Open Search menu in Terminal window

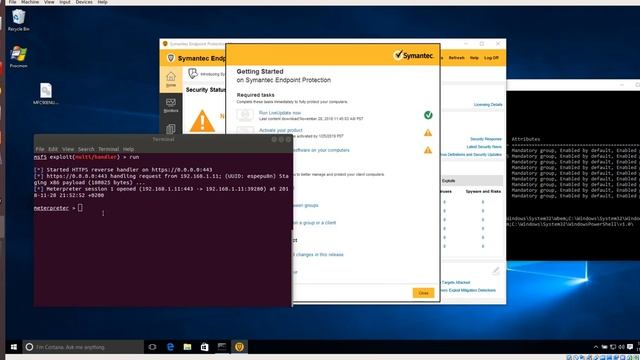(86, 149)
